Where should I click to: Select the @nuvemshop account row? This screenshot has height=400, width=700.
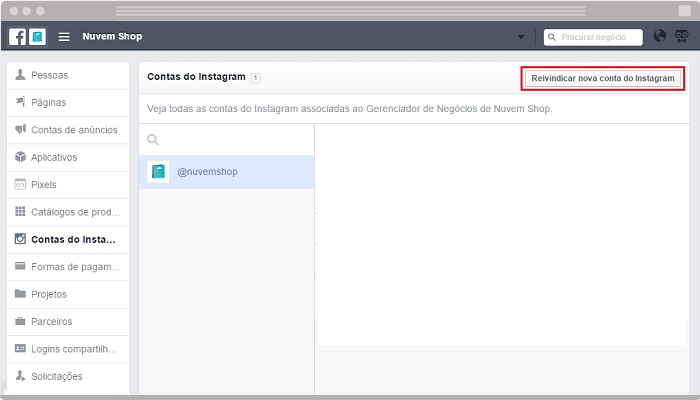[226, 172]
